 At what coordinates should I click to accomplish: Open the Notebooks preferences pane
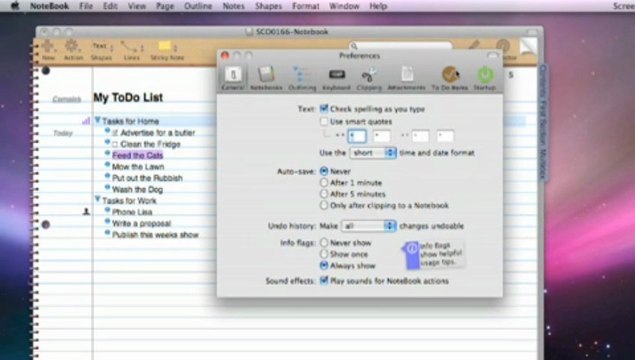[266, 78]
